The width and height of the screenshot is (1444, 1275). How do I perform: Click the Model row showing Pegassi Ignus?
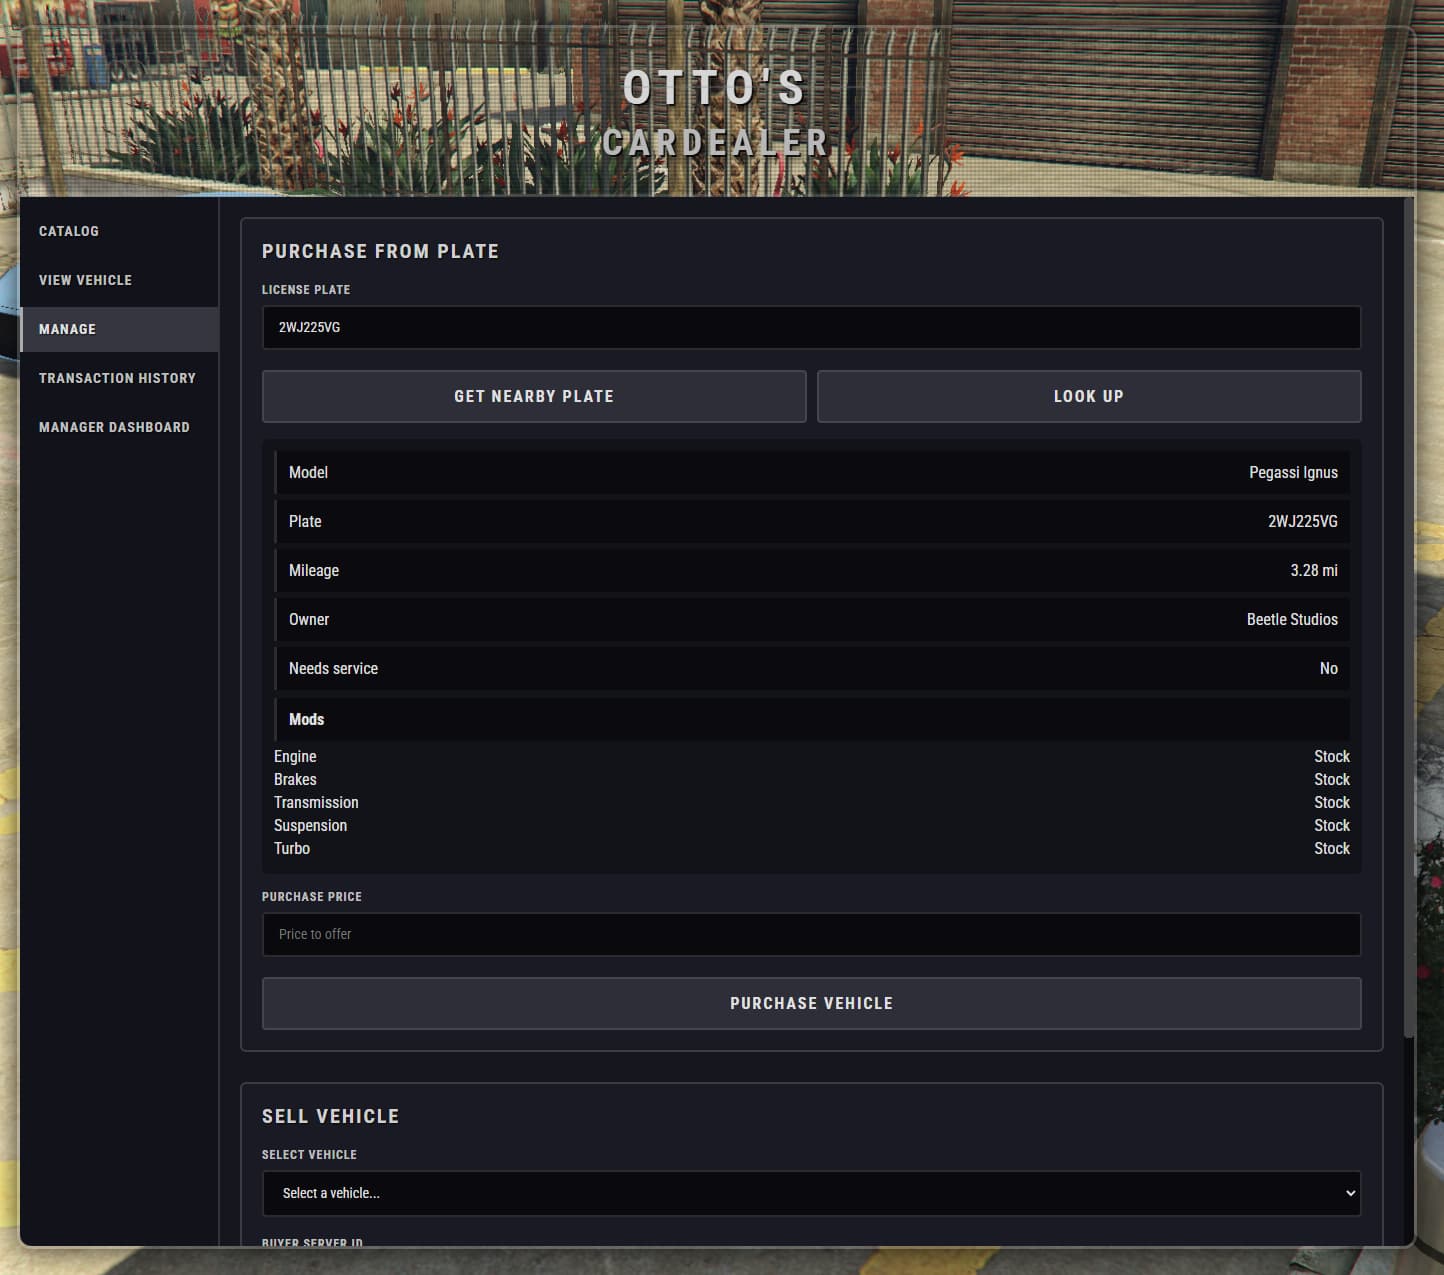pos(812,472)
